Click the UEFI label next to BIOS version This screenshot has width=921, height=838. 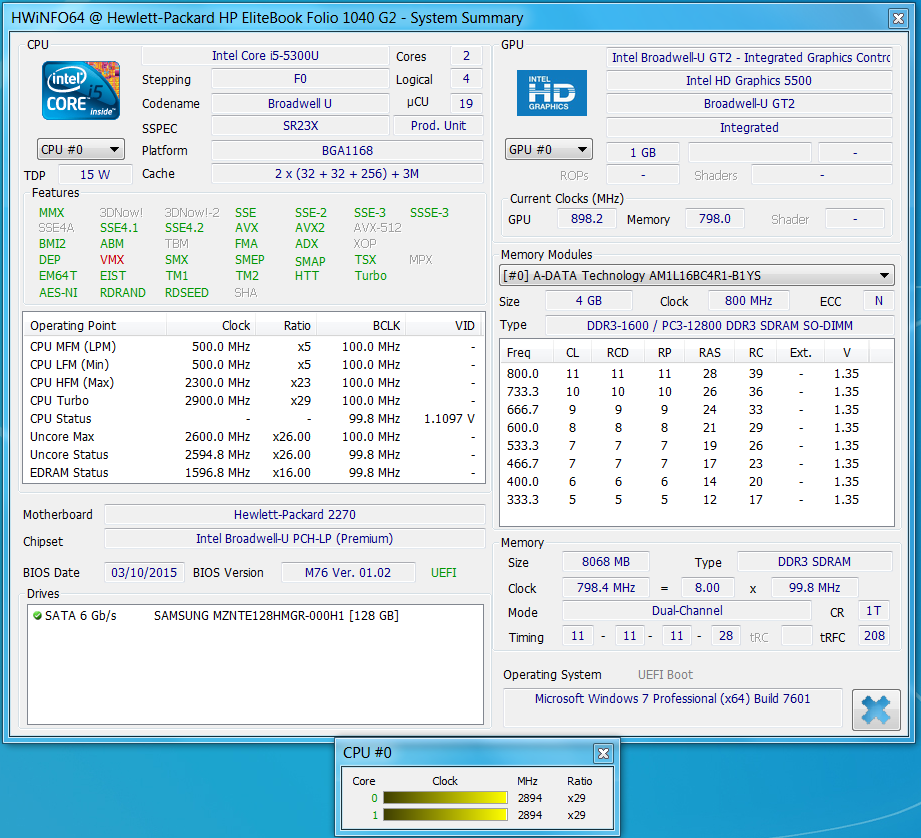coord(443,573)
